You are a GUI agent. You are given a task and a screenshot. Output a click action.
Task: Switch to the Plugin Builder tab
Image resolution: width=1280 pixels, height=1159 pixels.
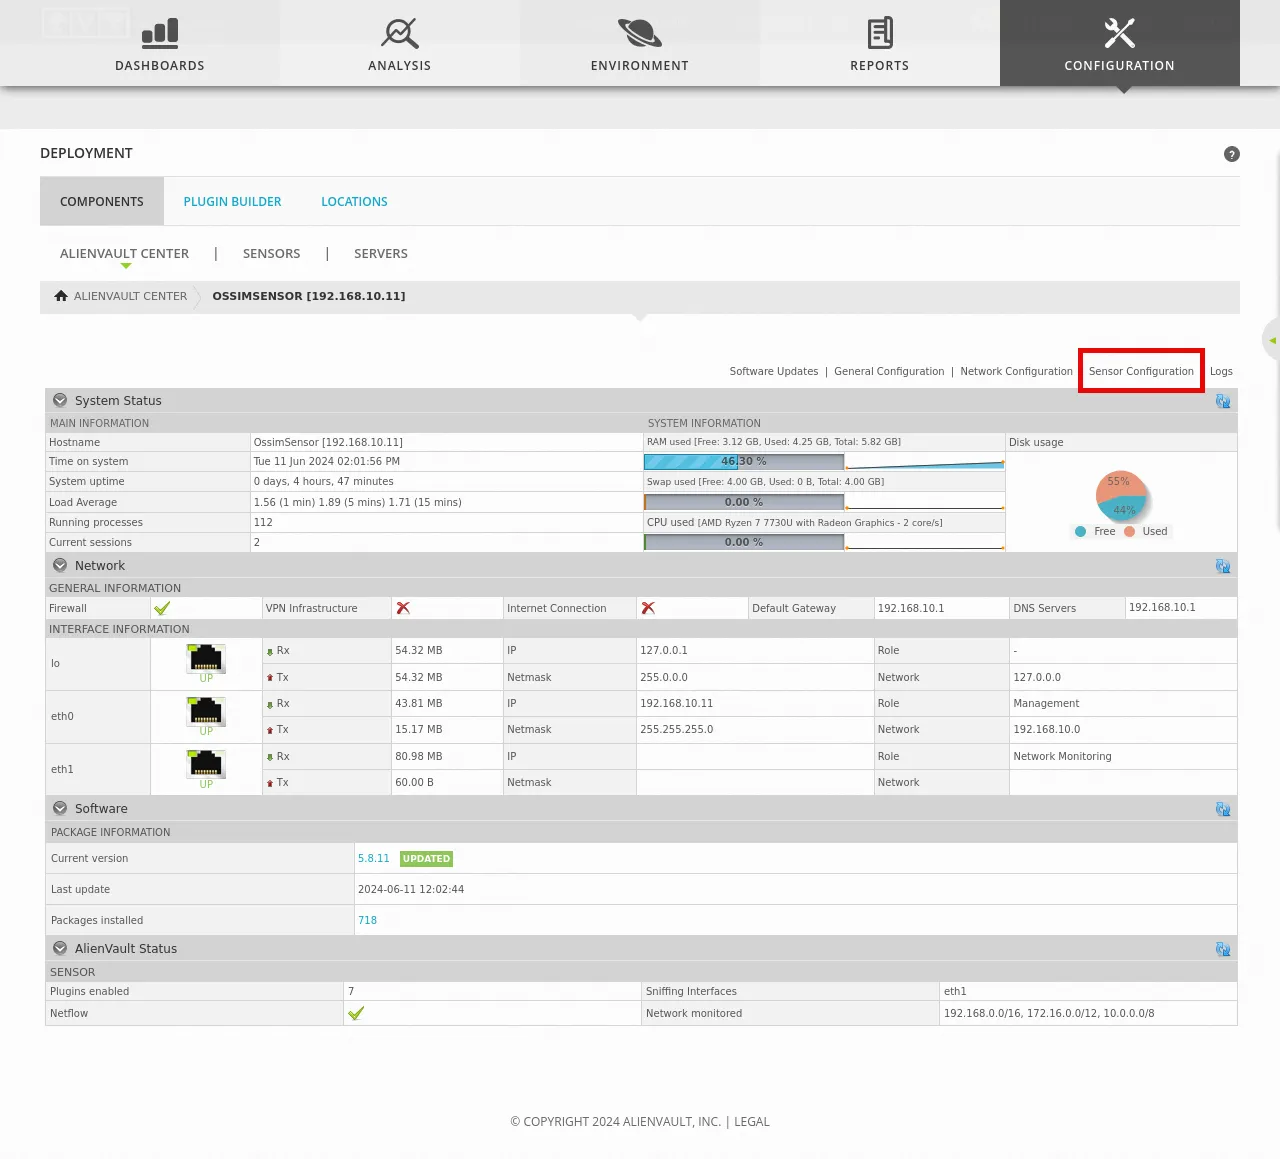[x=232, y=202]
